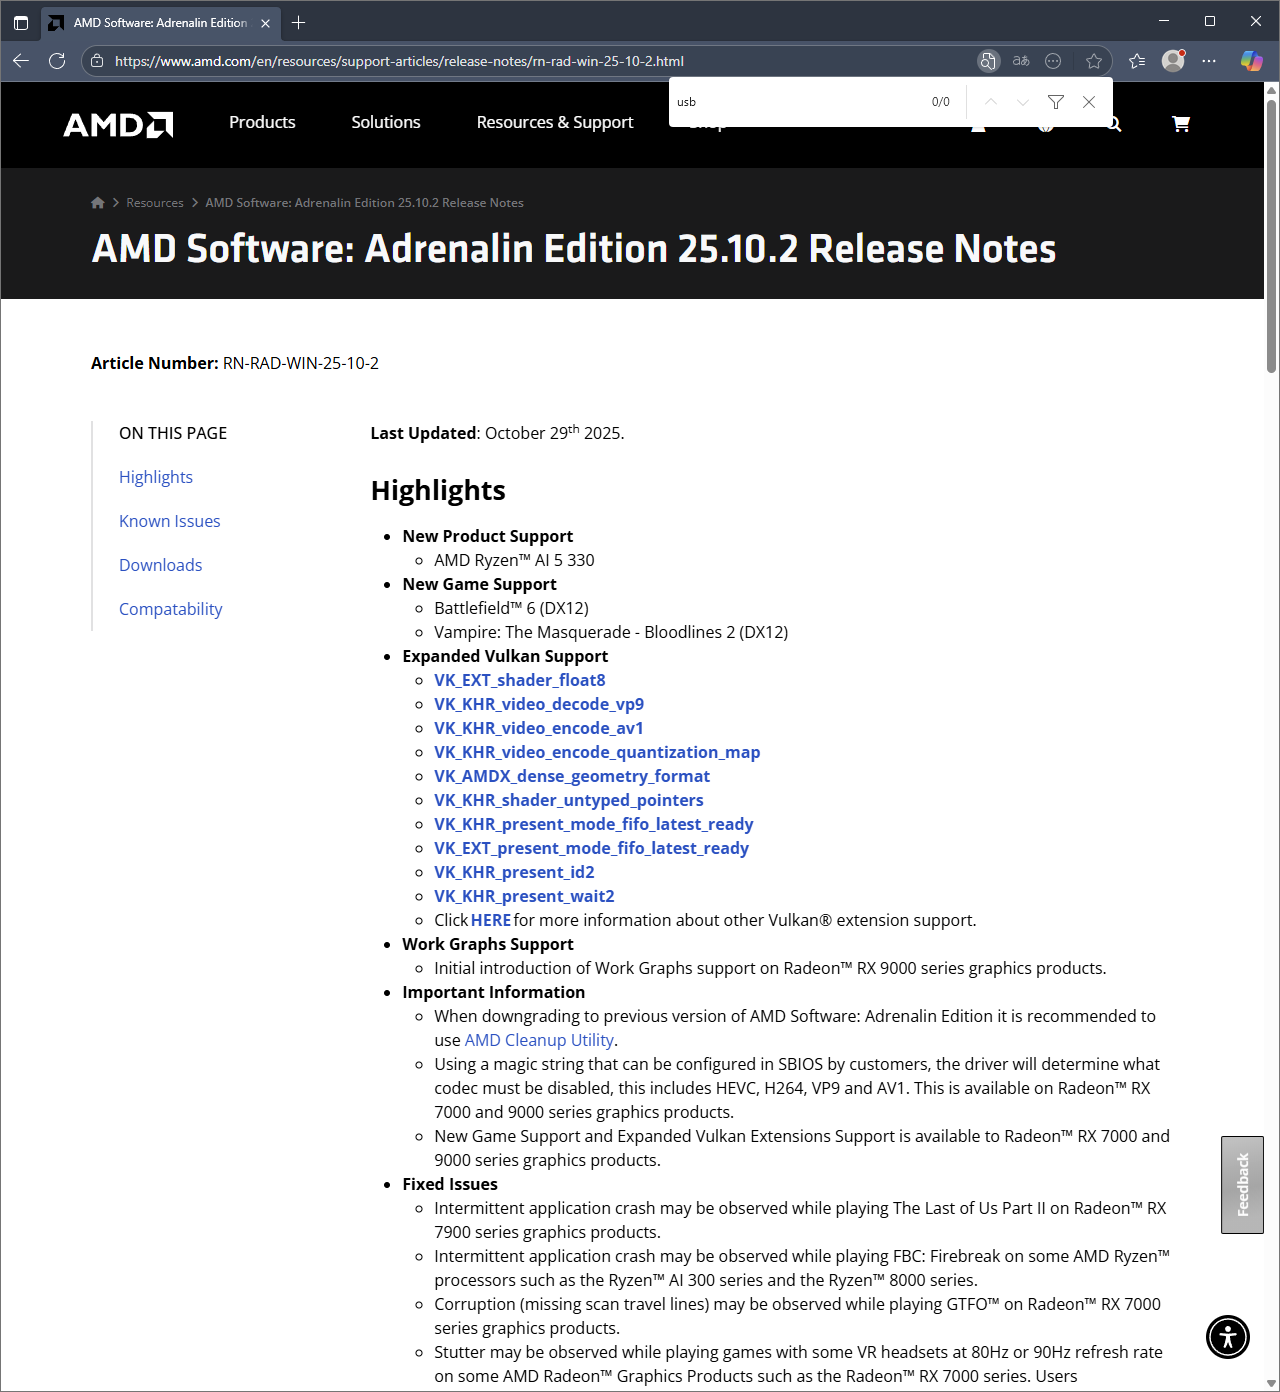Open VK_KHR_video_decode_vp9 link
This screenshot has height=1392, width=1280.
coord(539,704)
